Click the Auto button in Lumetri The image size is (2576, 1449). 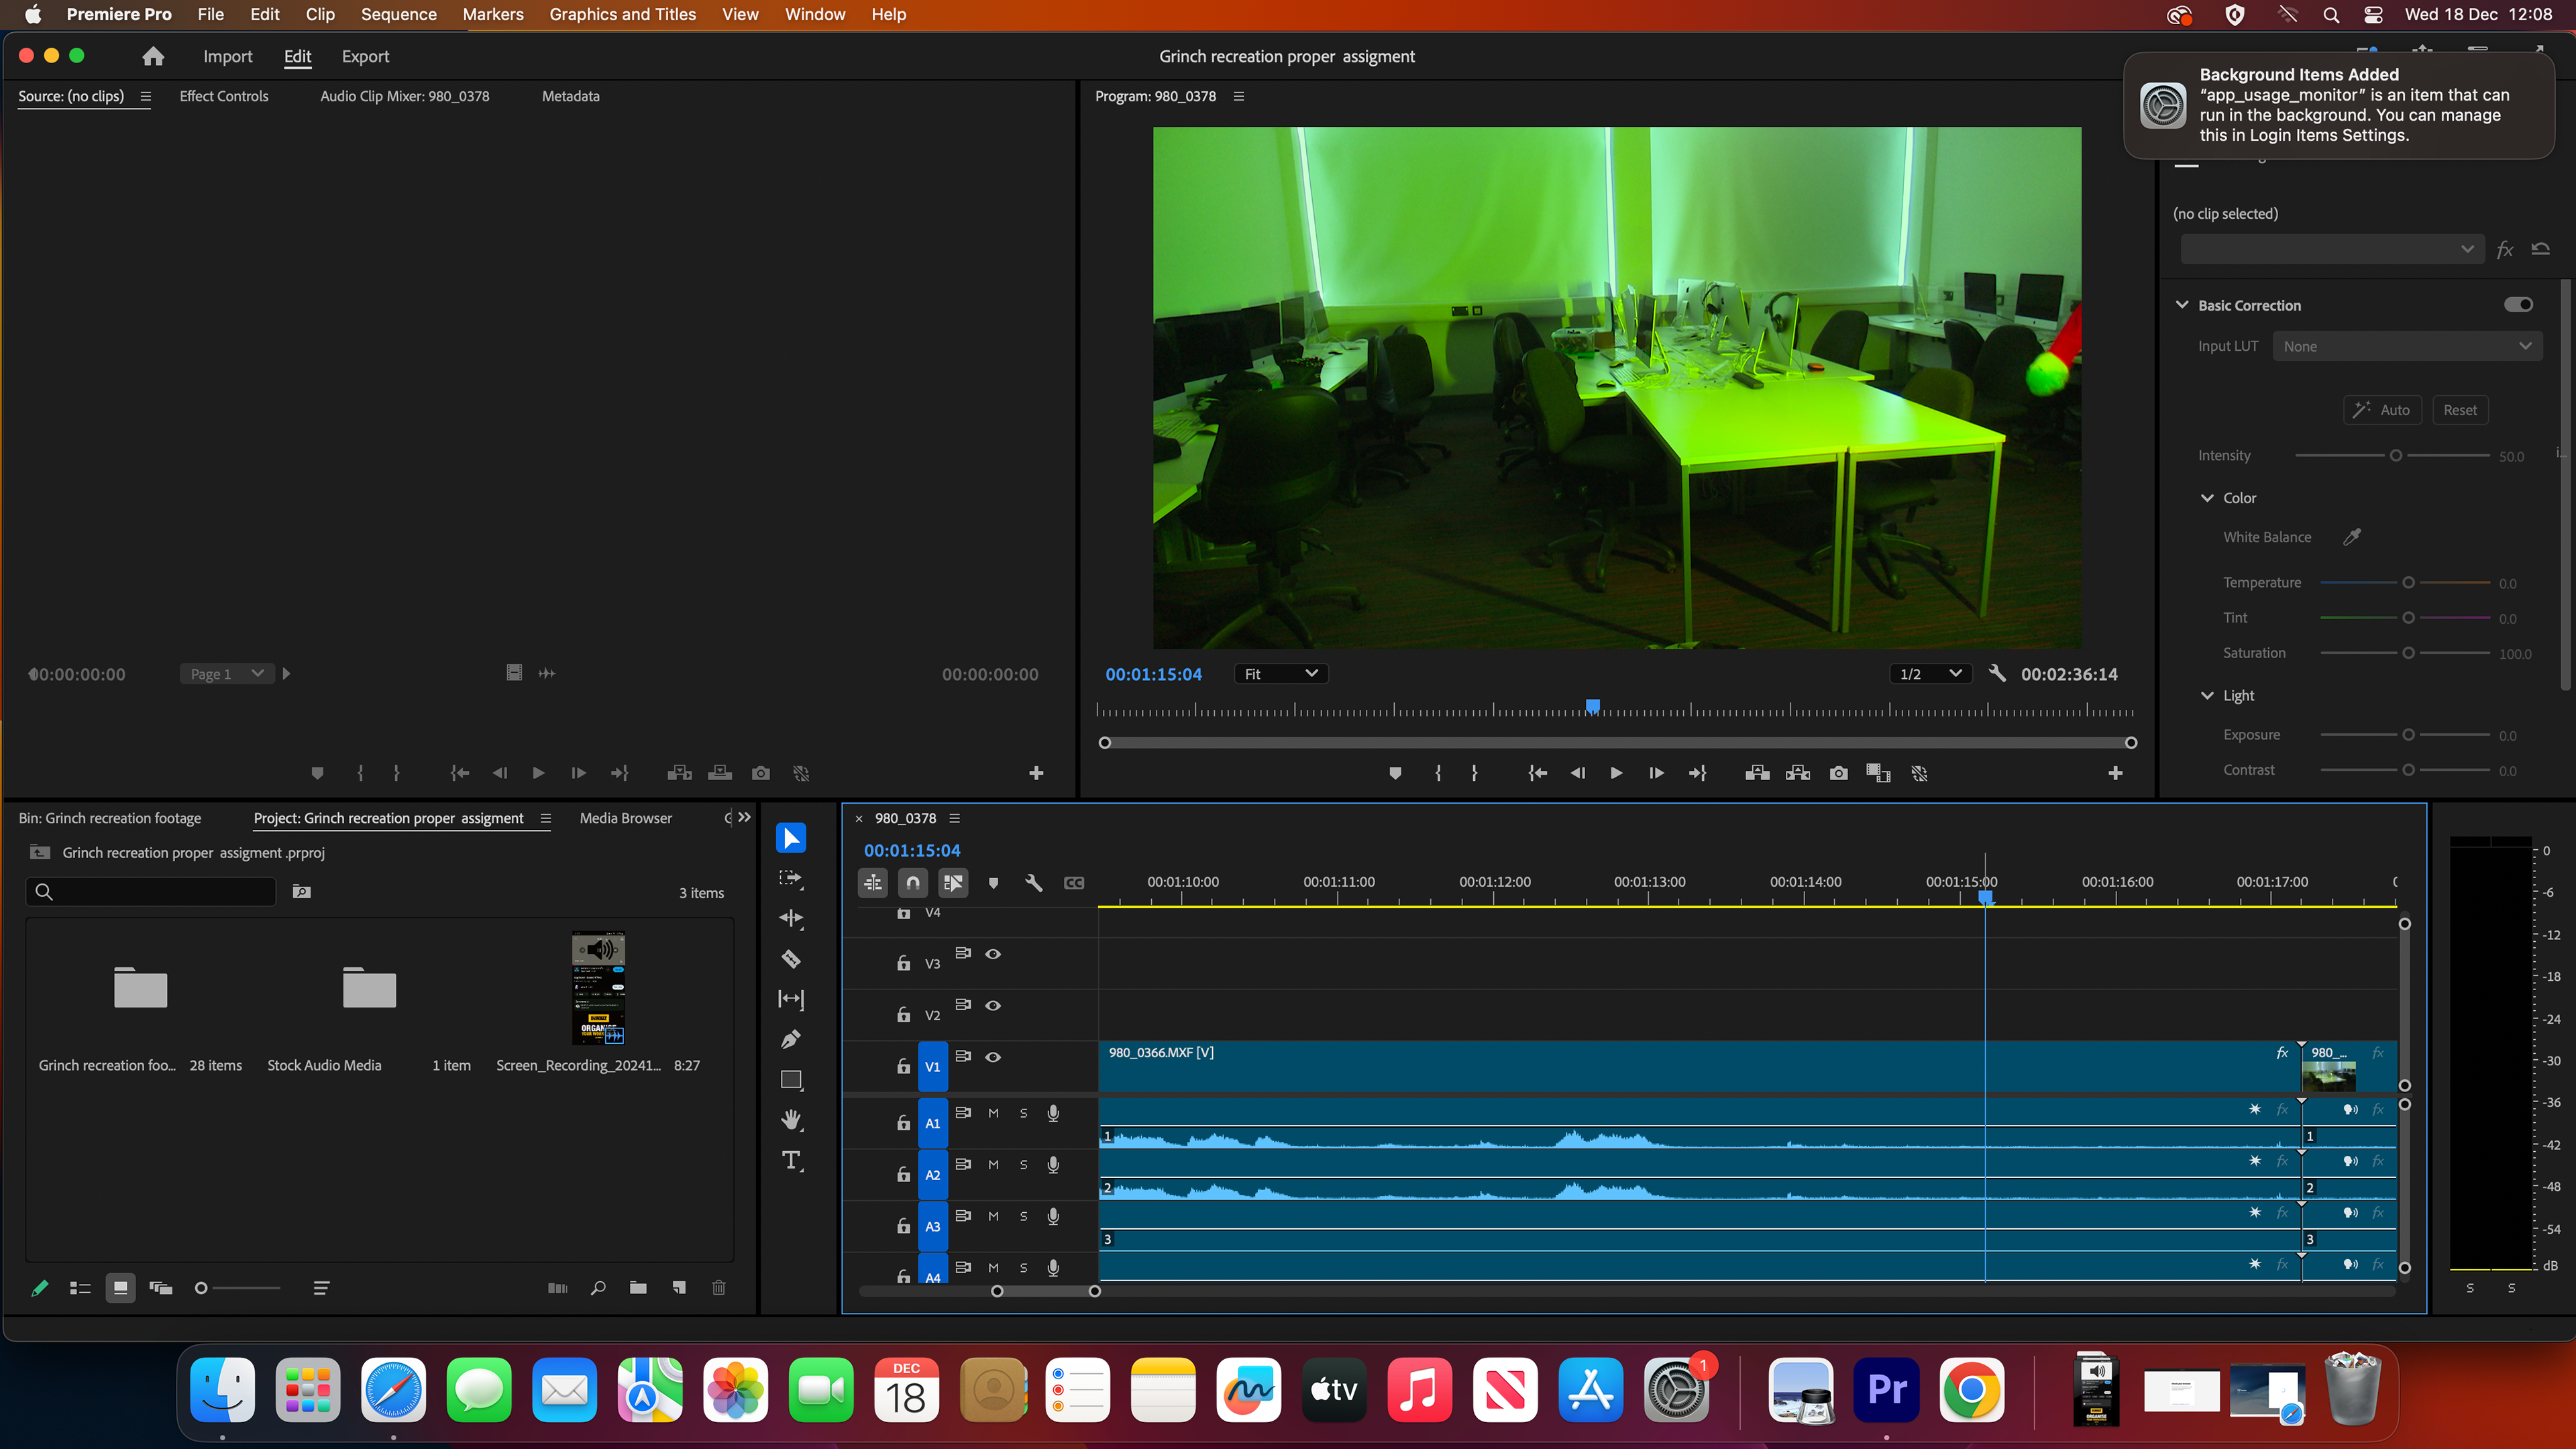2382,410
